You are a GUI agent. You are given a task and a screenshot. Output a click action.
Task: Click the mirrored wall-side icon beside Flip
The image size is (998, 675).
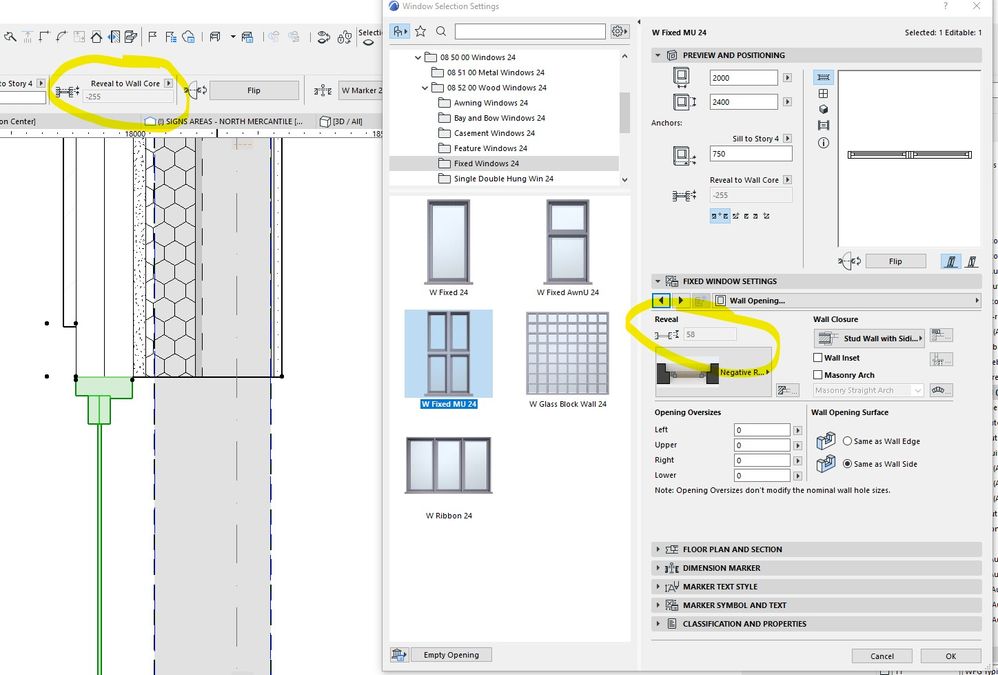(x=970, y=261)
